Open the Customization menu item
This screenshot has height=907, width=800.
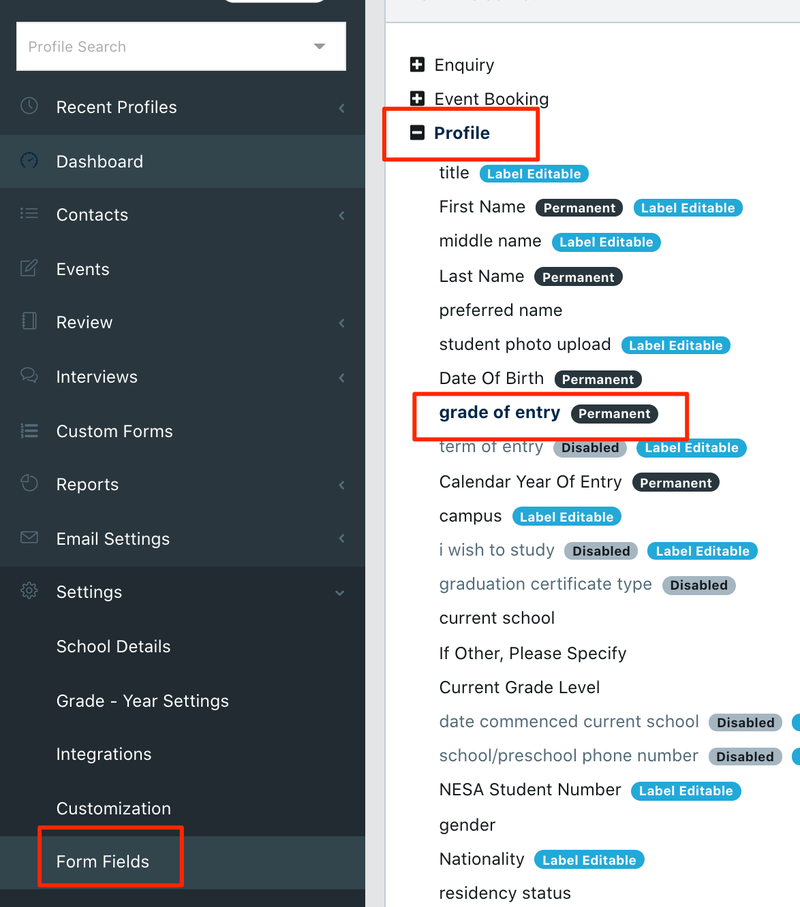[x=113, y=808]
